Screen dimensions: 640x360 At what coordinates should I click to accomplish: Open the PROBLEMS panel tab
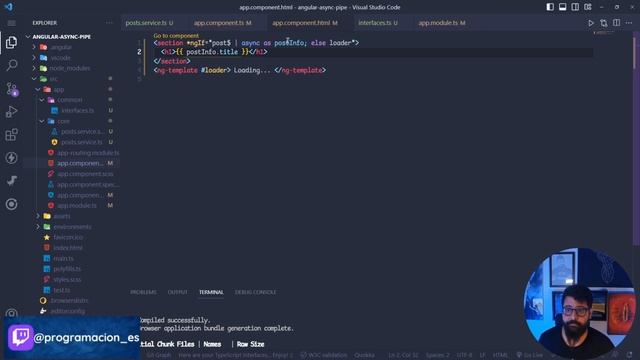pos(143,292)
